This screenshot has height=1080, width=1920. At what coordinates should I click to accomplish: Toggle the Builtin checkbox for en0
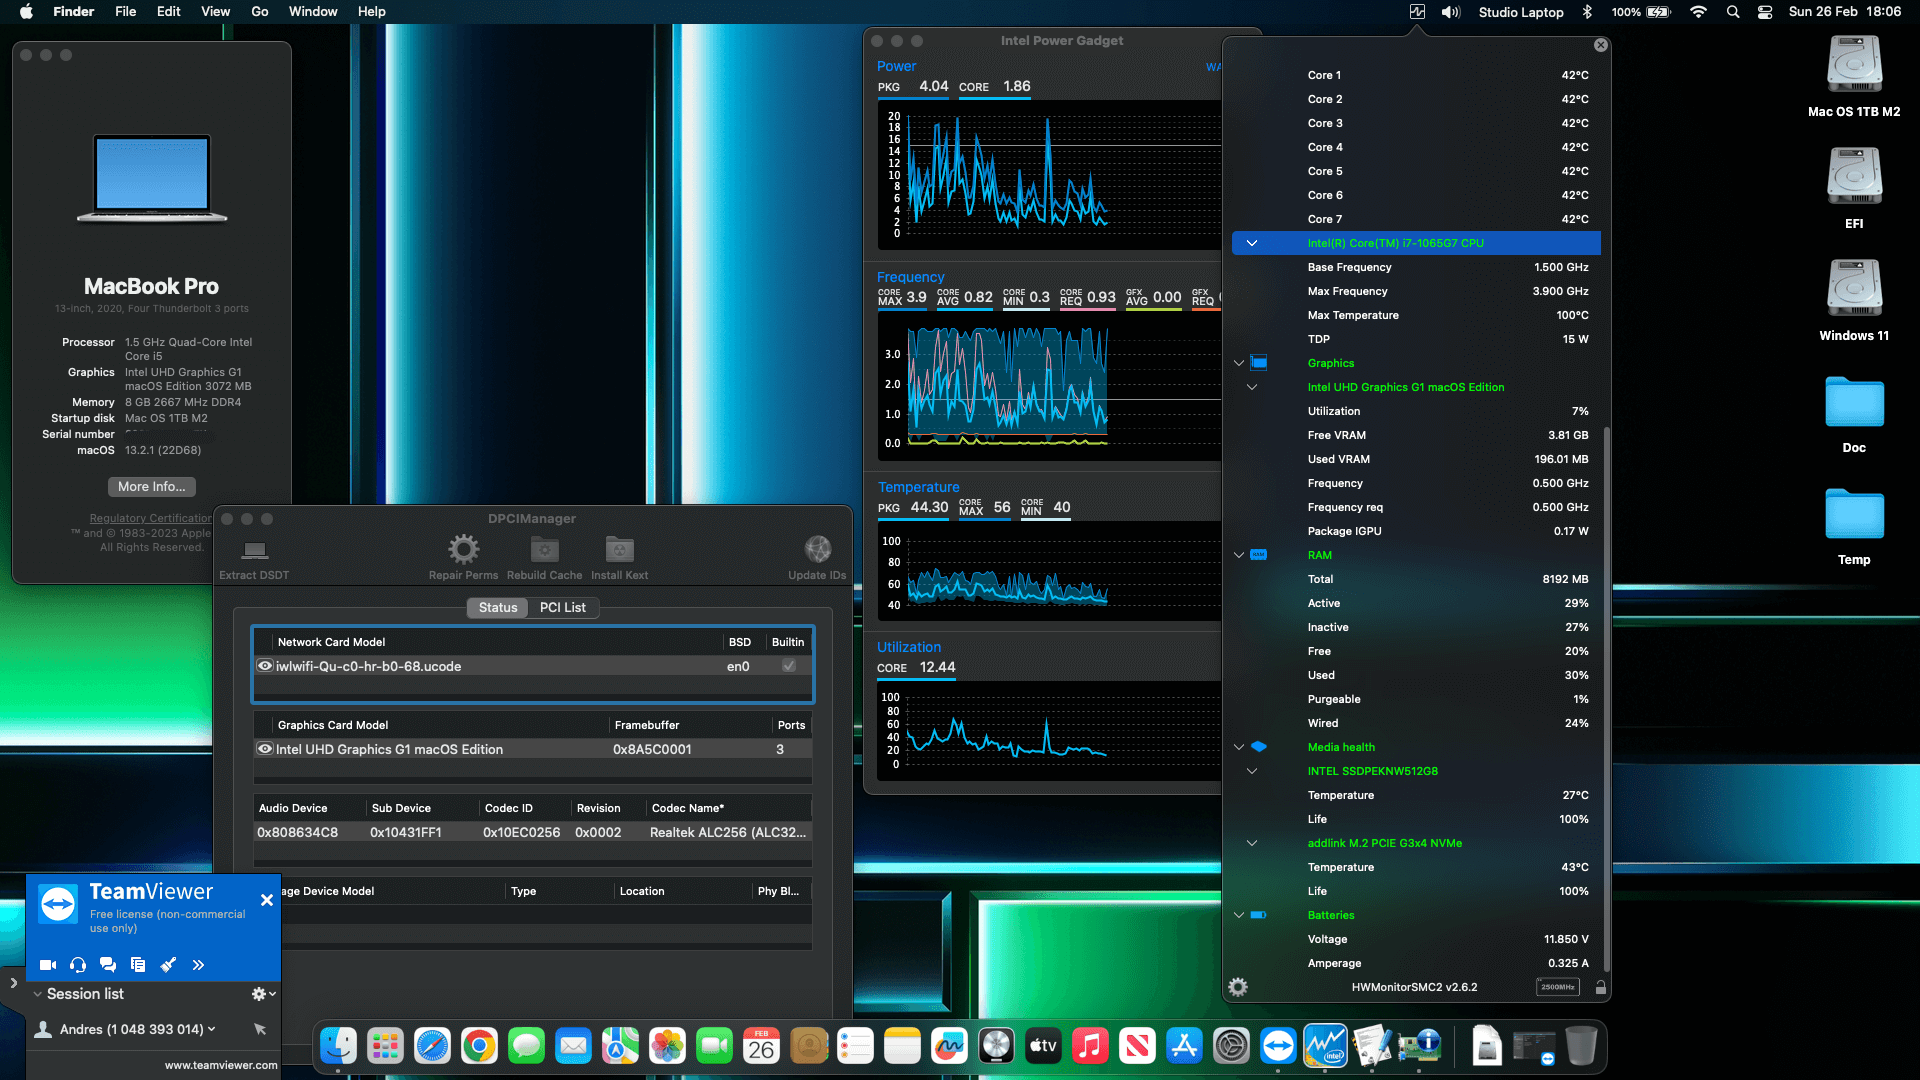pyautogui.click(x=789, y=666)
